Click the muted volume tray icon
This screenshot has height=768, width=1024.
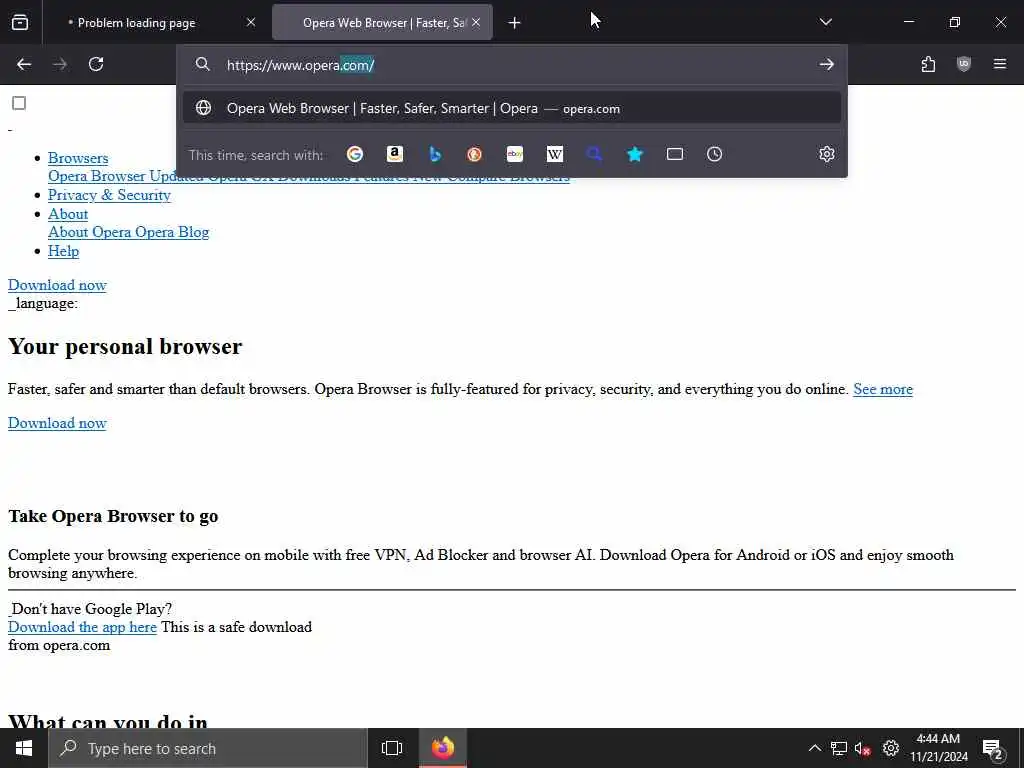click(863, 748)
